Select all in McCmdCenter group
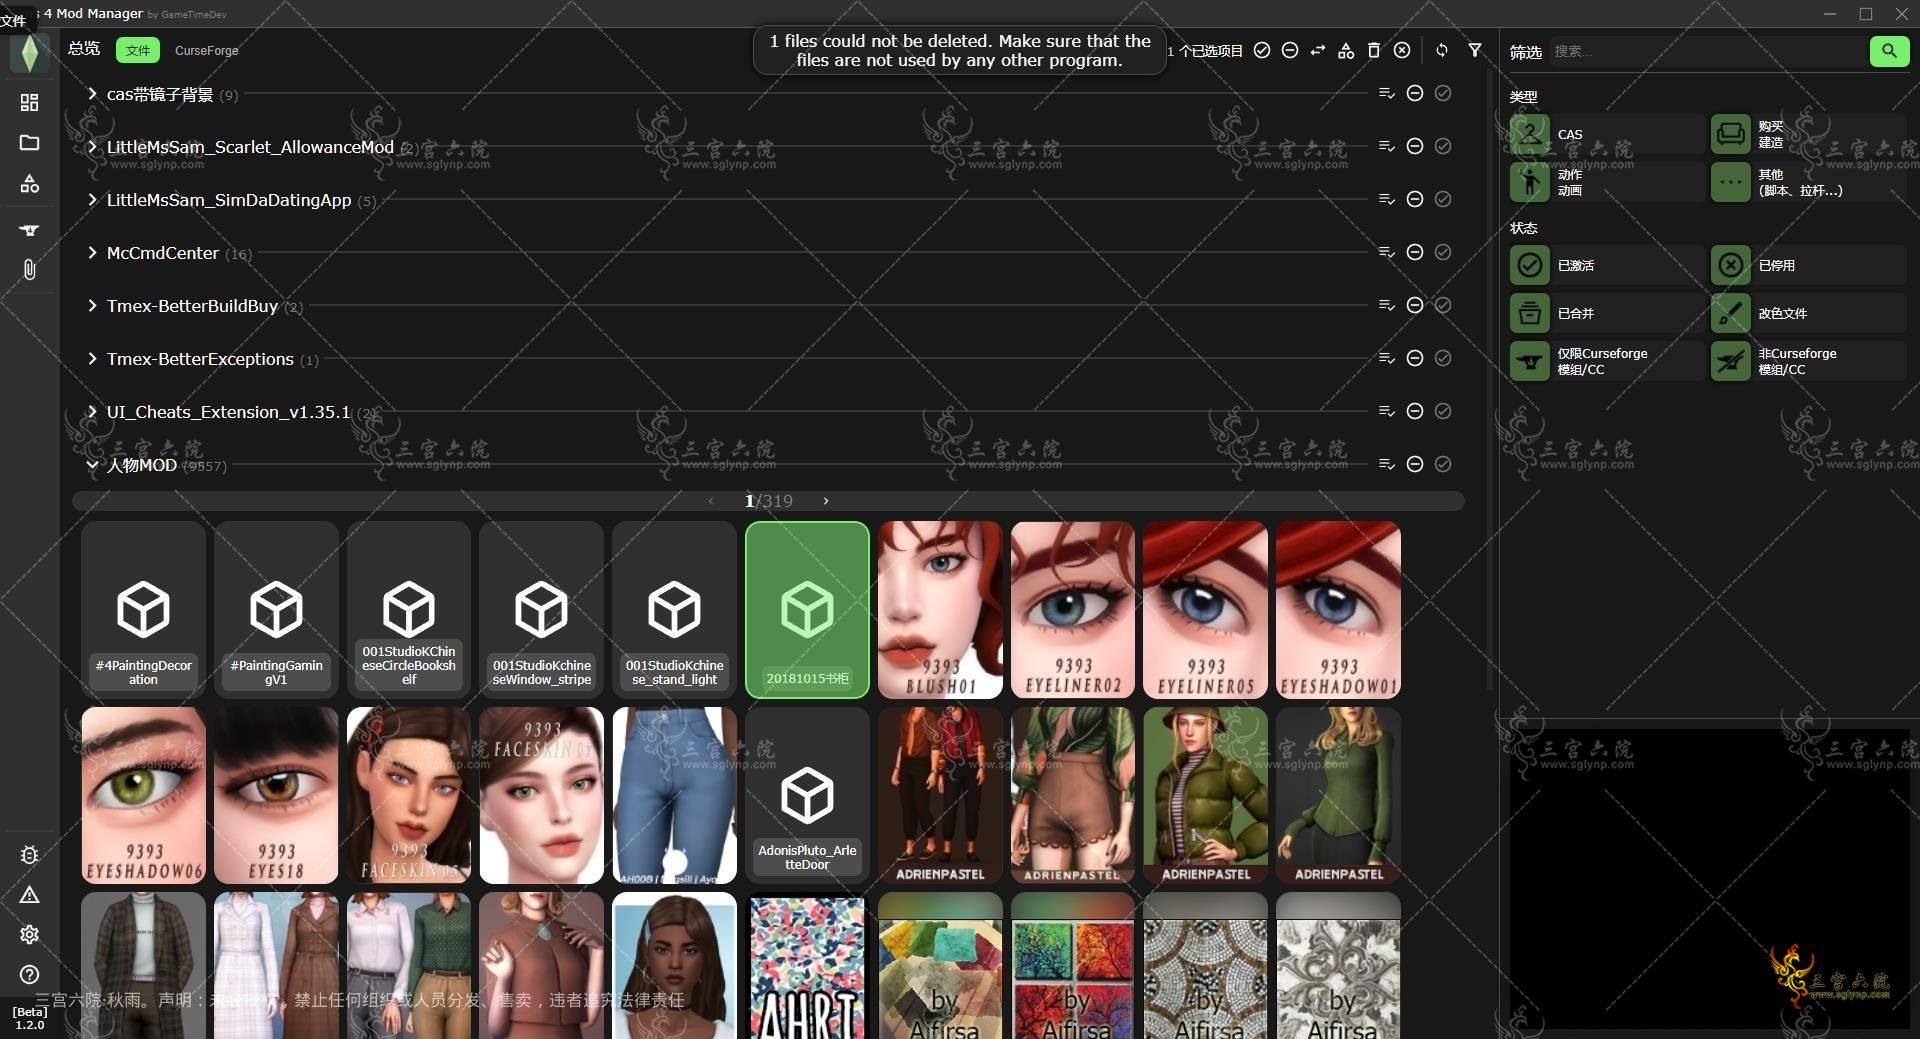The image size is (1920, 1039). [x=1386, y=252]
